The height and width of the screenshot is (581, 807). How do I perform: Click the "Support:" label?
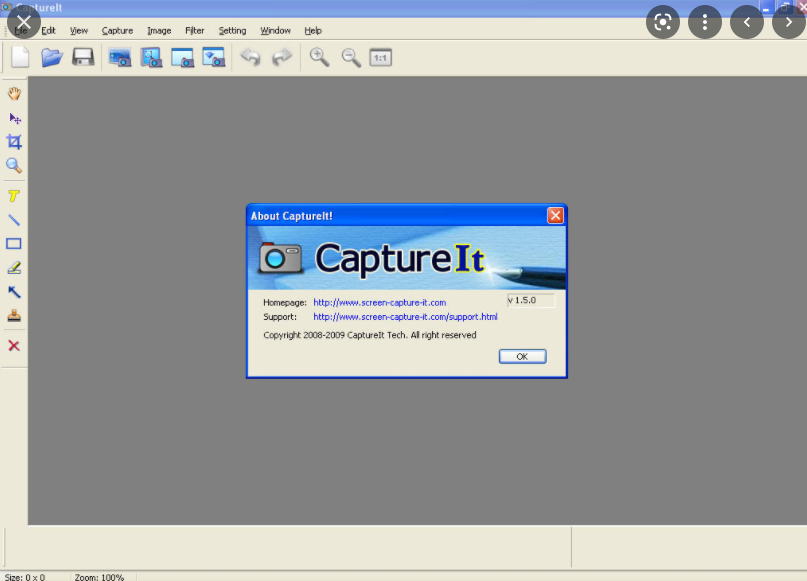[280, 317]
